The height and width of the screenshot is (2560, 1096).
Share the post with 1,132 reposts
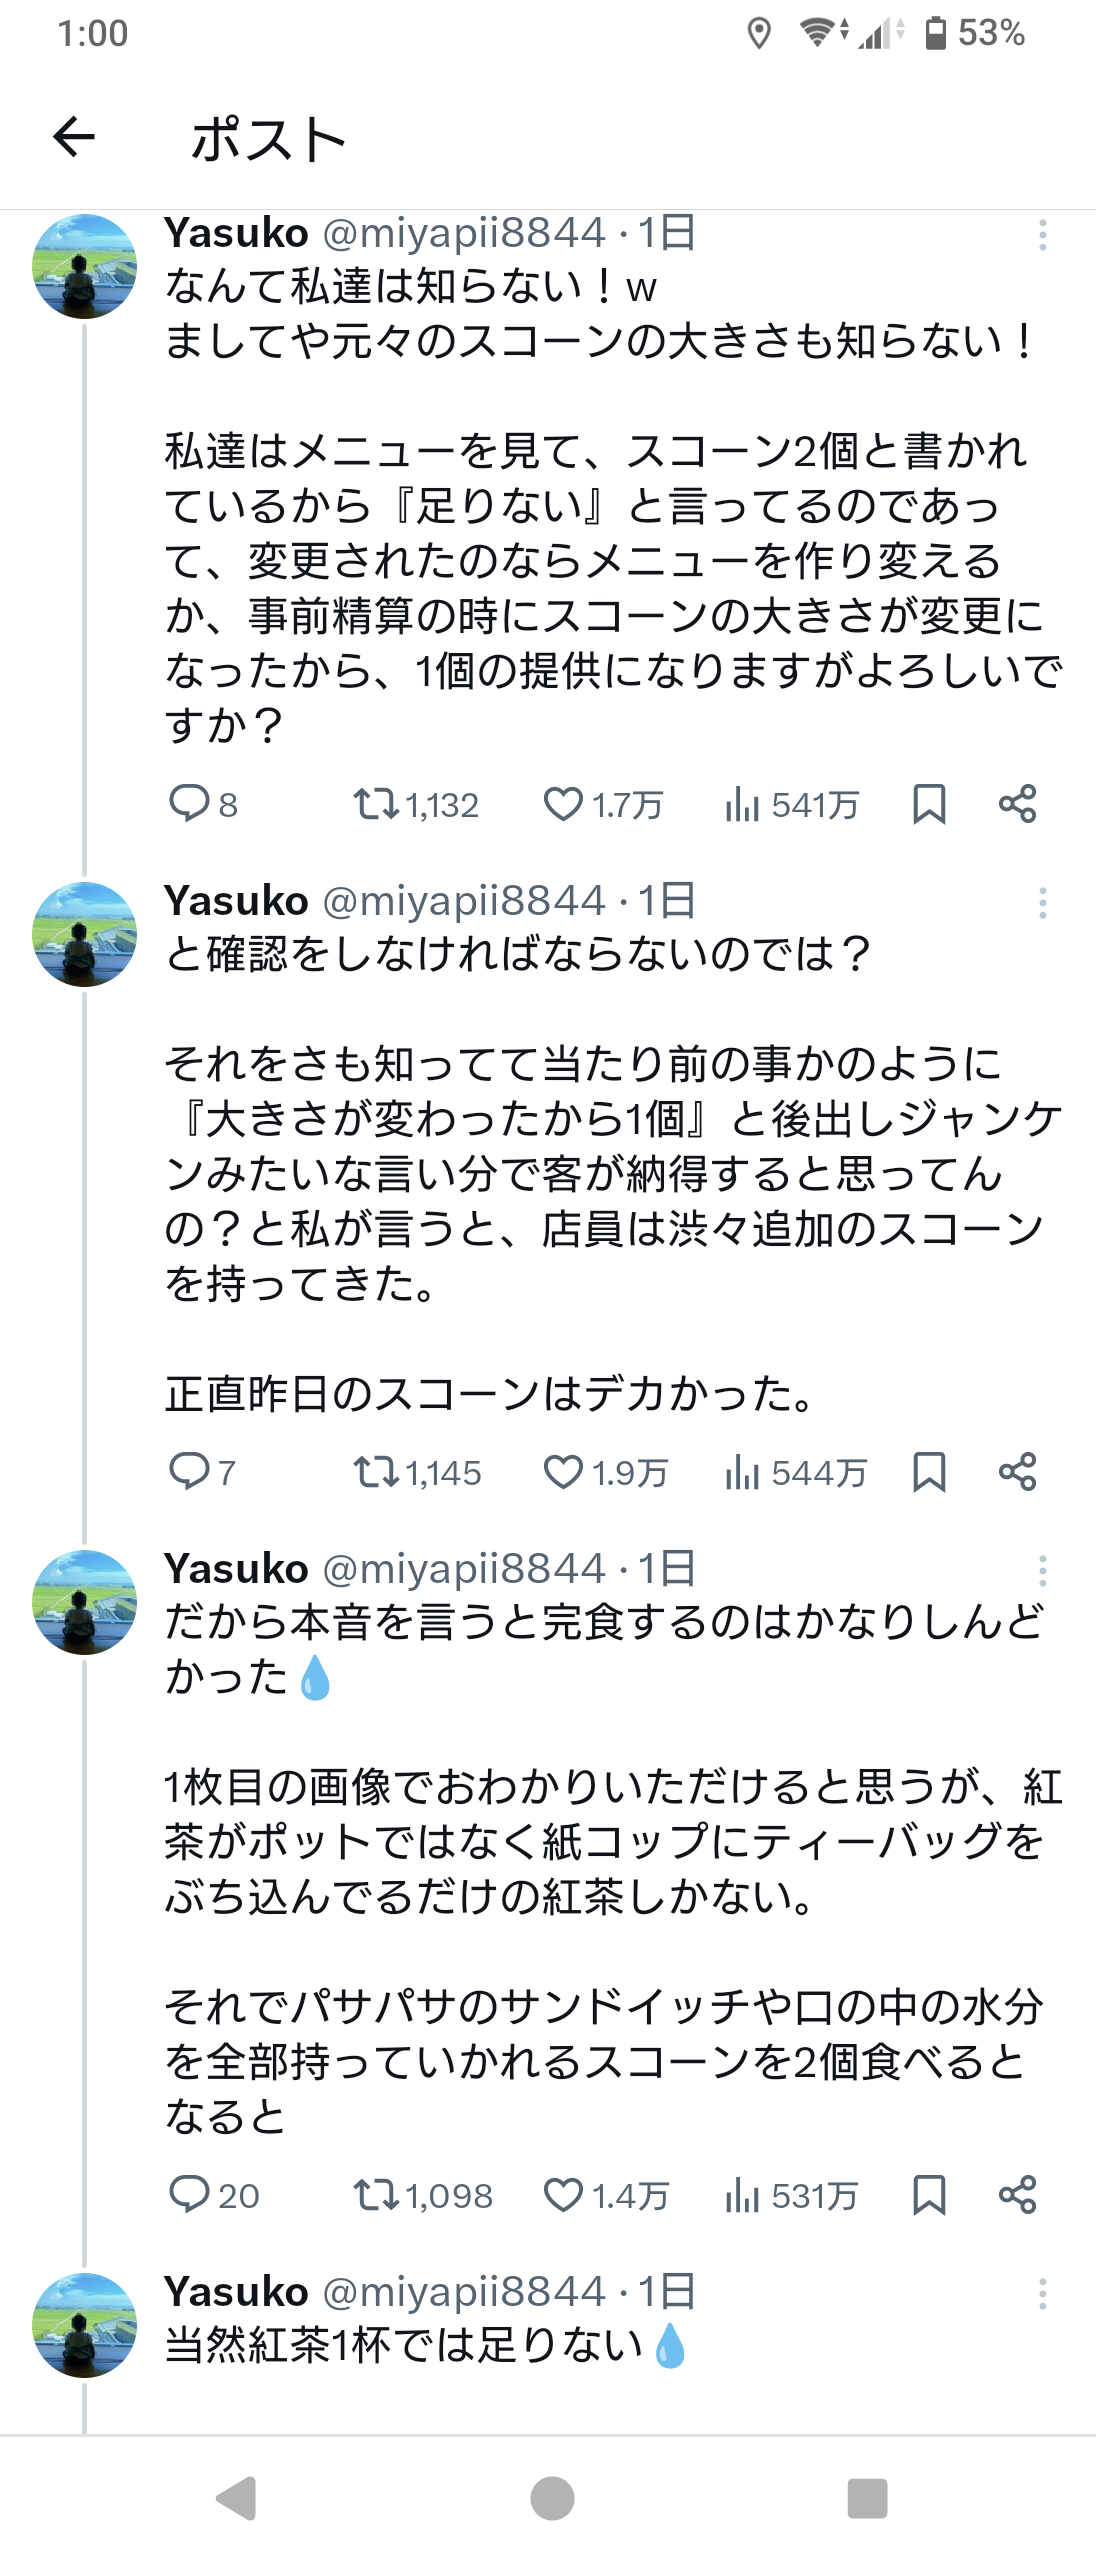[x=1017, y=804]
